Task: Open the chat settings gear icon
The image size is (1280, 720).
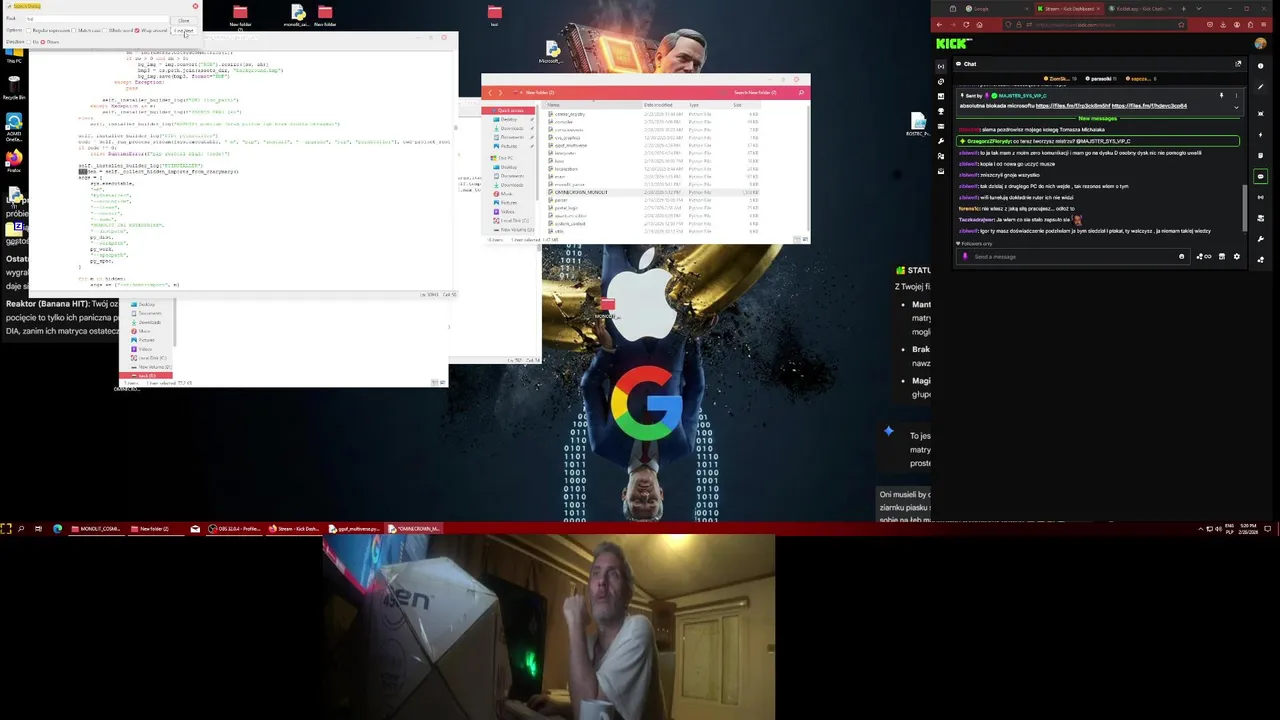Action: [x=1237, y=257]
